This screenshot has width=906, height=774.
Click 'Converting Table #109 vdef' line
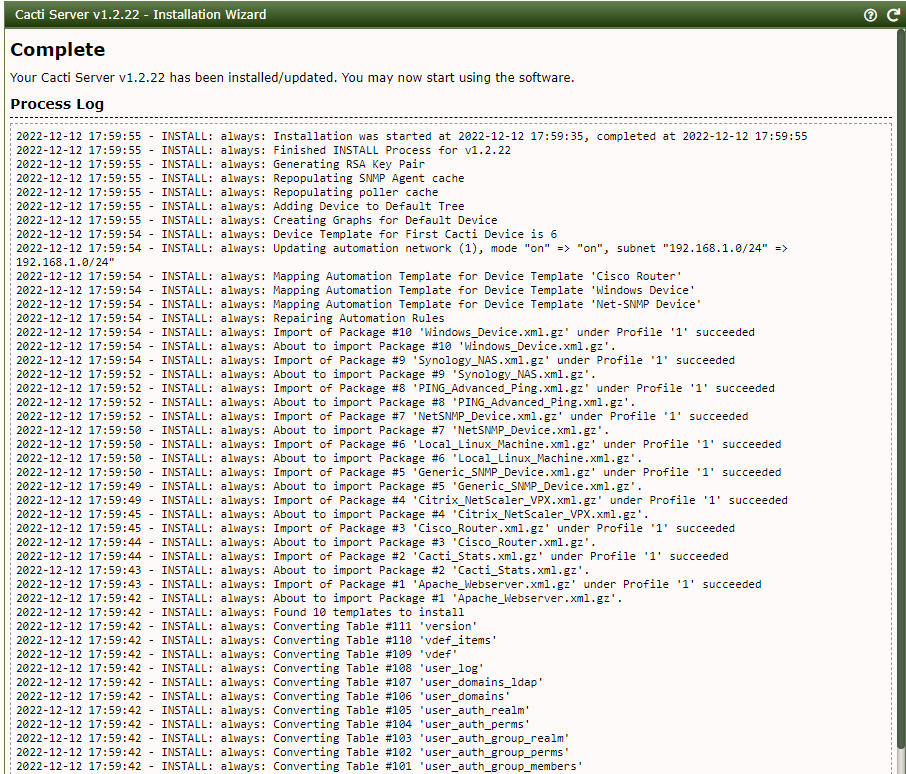tap(237, 654)
